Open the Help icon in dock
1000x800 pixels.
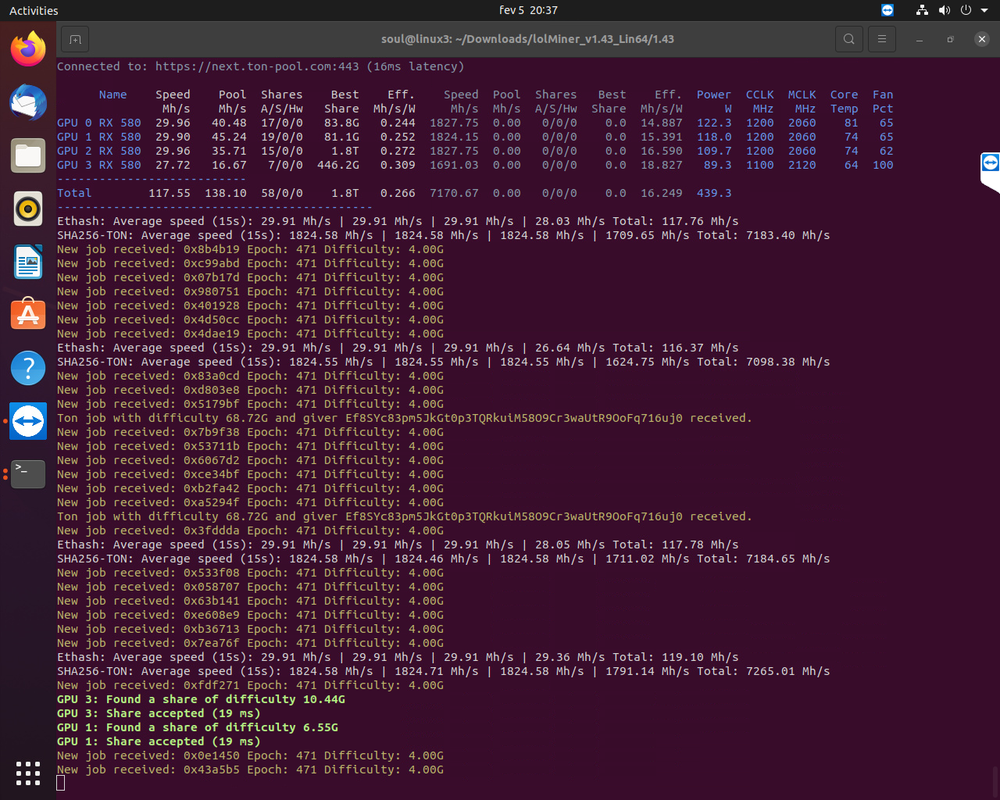[28, 368]
